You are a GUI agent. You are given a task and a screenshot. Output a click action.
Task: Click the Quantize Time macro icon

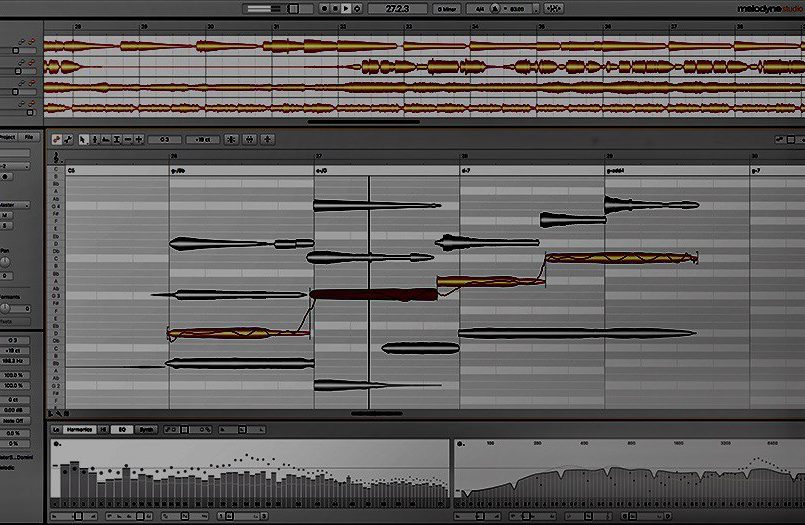pos(250,139)
